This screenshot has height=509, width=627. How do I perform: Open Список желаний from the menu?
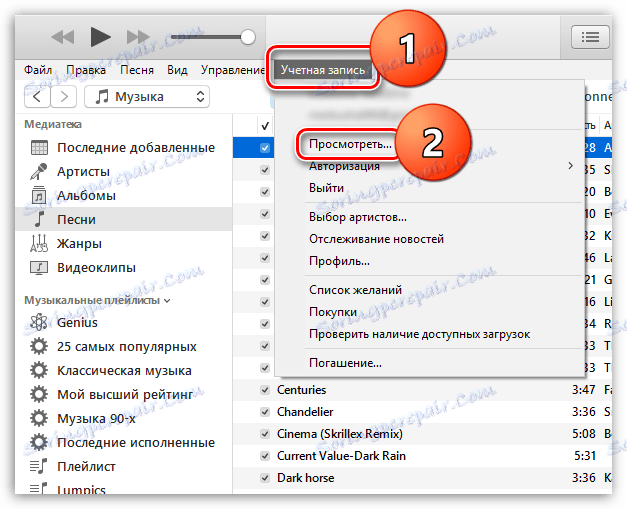[355, 290]
